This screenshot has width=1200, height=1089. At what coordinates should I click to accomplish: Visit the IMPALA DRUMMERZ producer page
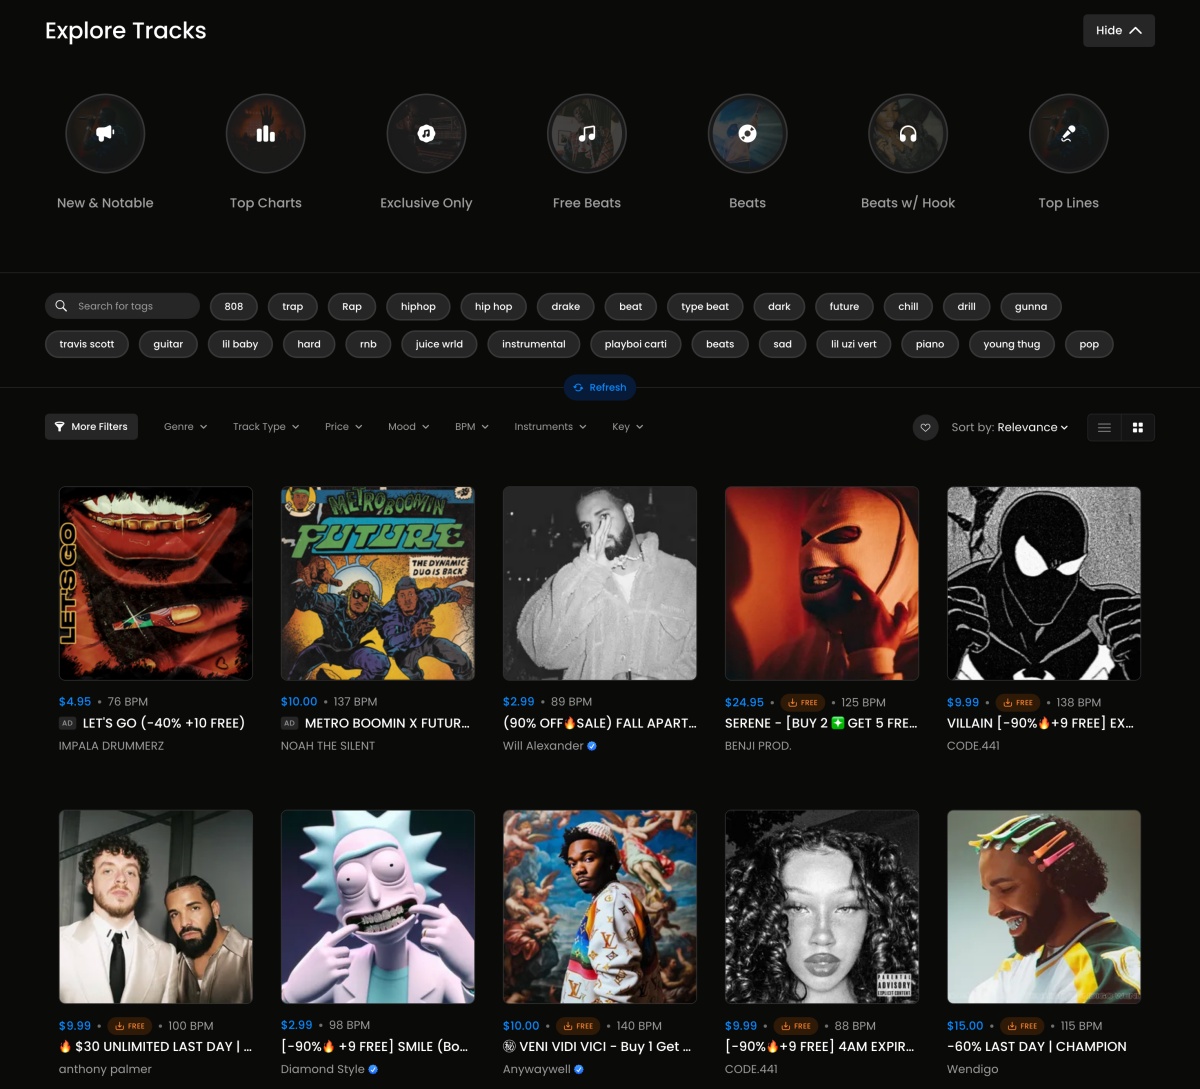click(112, 746)
